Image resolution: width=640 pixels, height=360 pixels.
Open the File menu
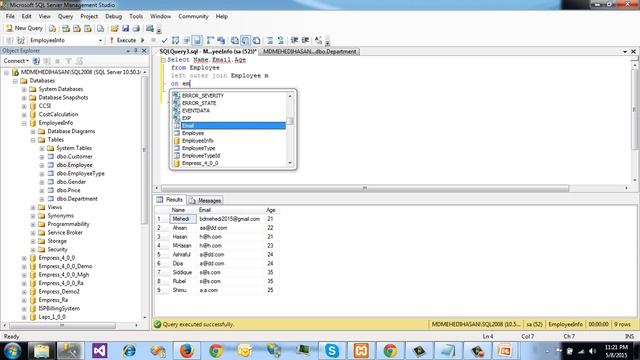pyautogui.click(x=10, y=16)
